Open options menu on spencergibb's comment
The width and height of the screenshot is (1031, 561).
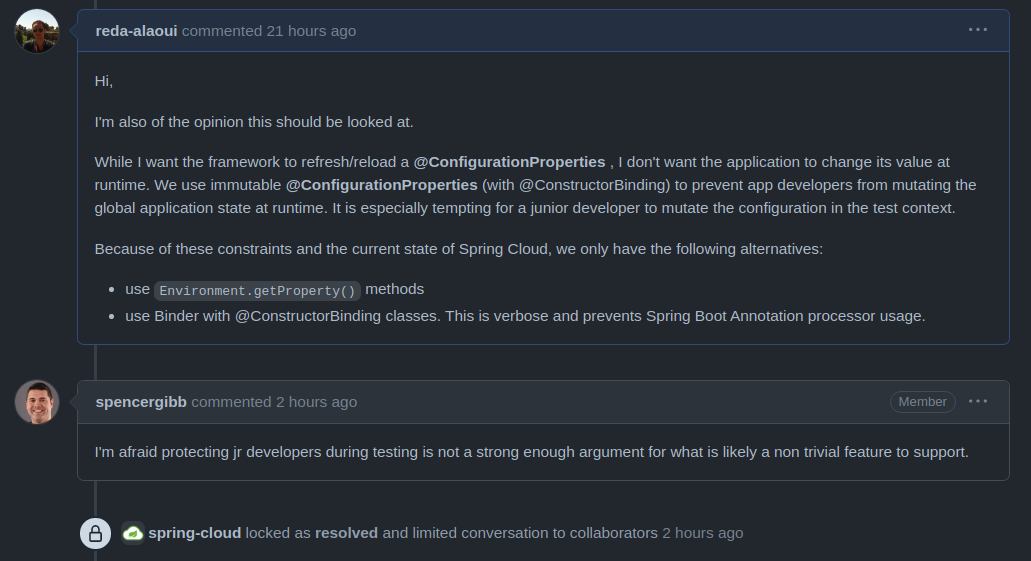coord(978,401)
